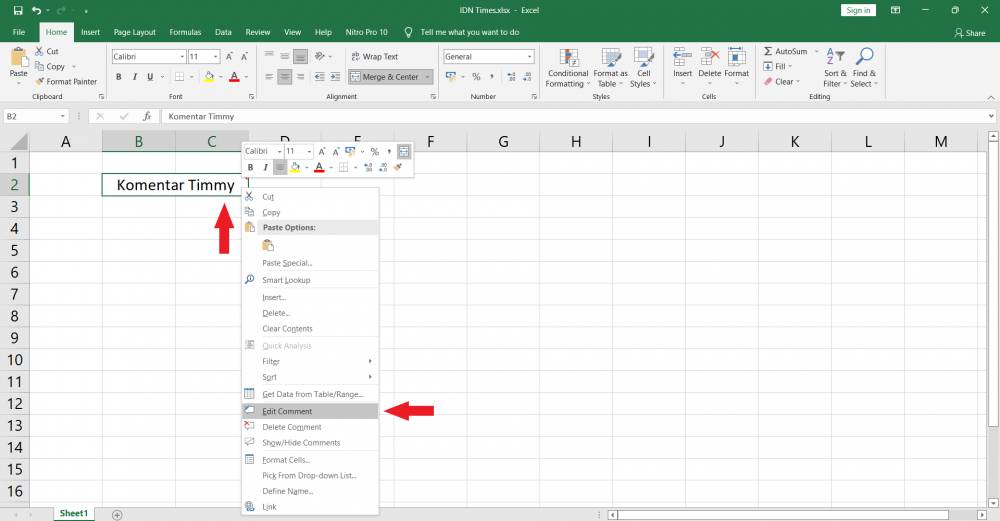Click the Sign in button
Image resolution: width=1000 pixels, height=521 pixels.
(x=858, y=10)
